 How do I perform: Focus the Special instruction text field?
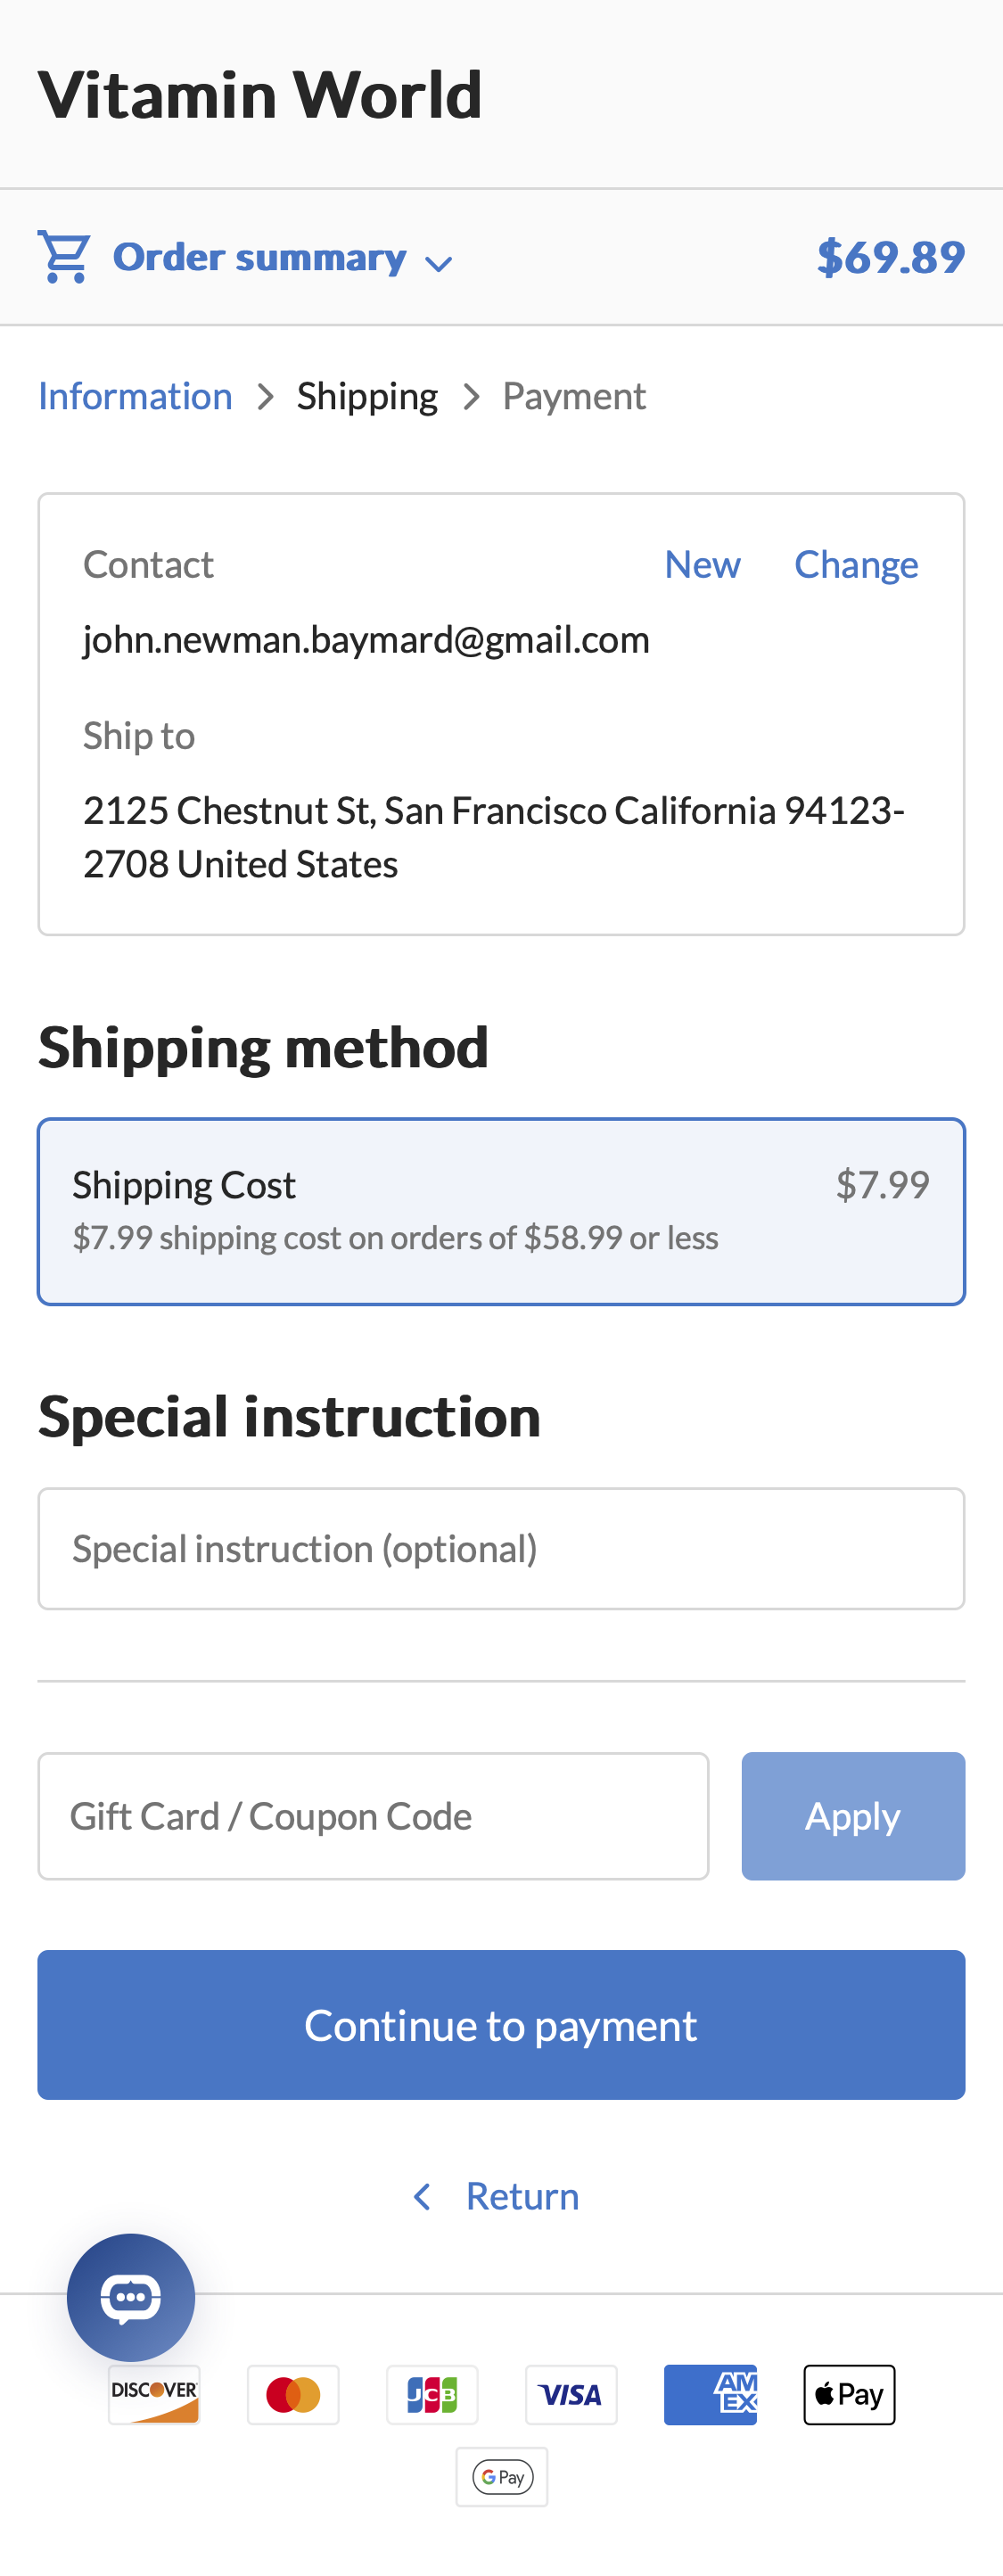[x=501, y=1548]
